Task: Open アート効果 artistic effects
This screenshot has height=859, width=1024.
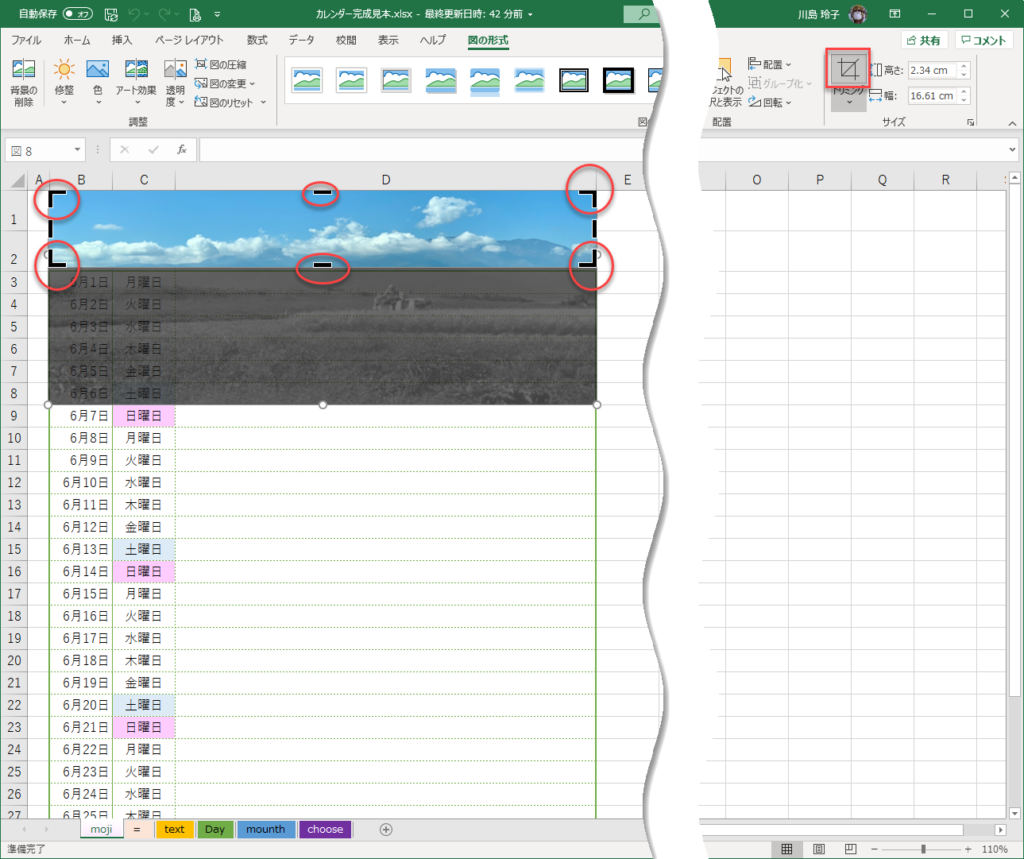Action: (136, 82)
